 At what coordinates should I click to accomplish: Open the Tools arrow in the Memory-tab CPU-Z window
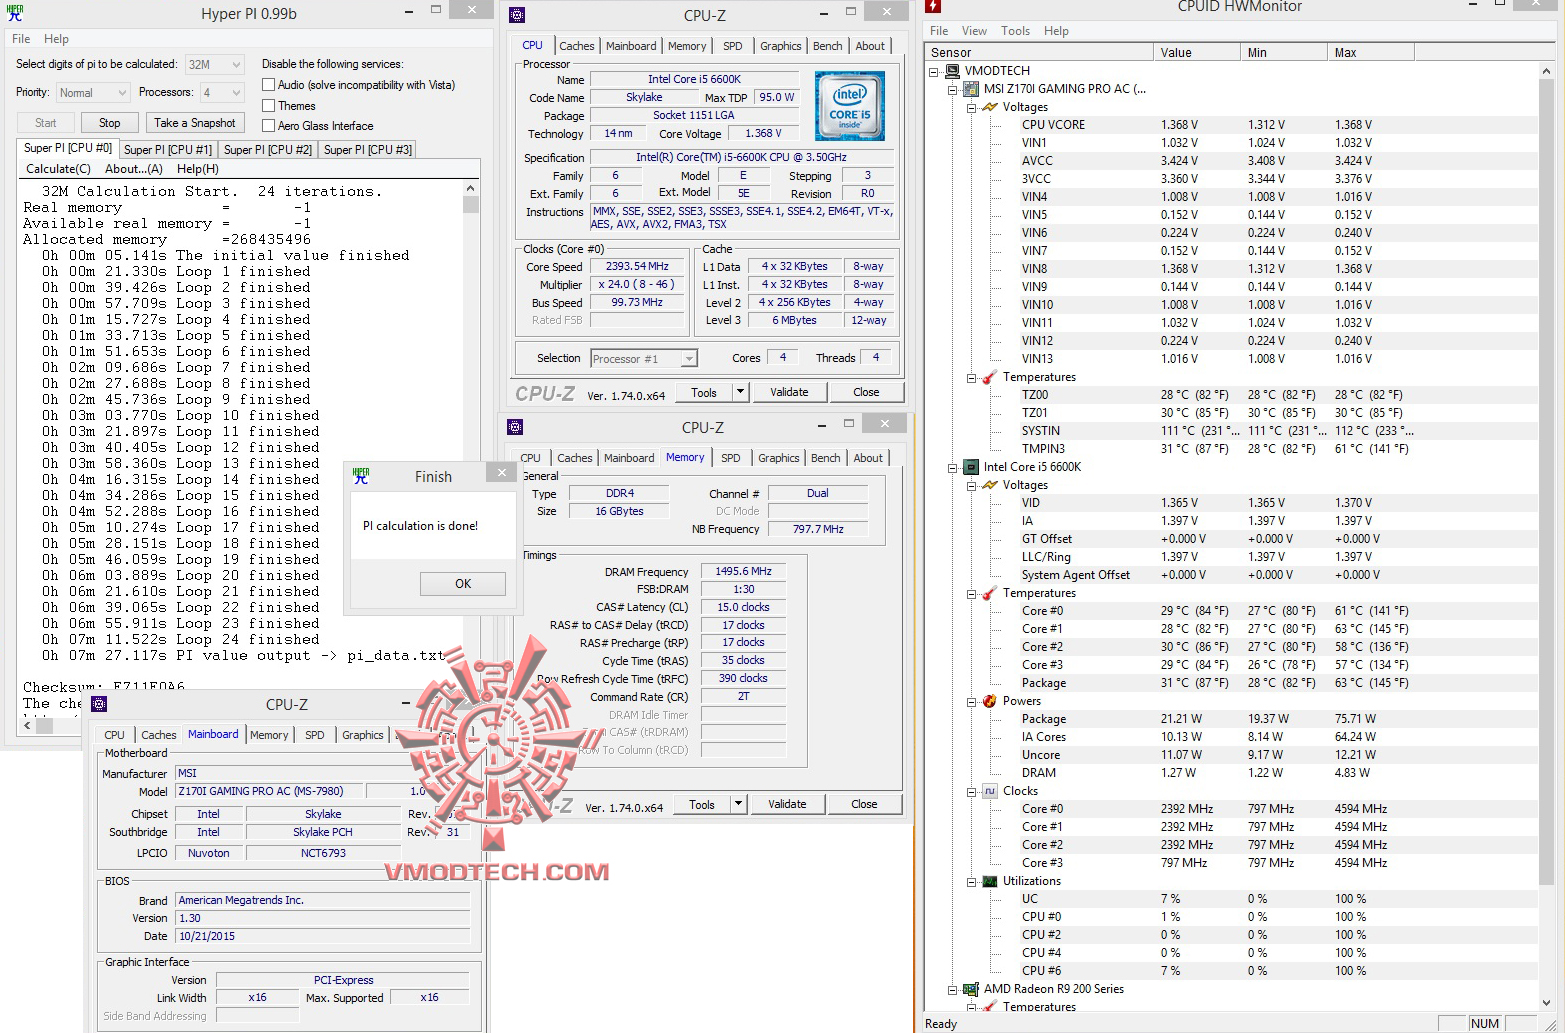(739, 803)
